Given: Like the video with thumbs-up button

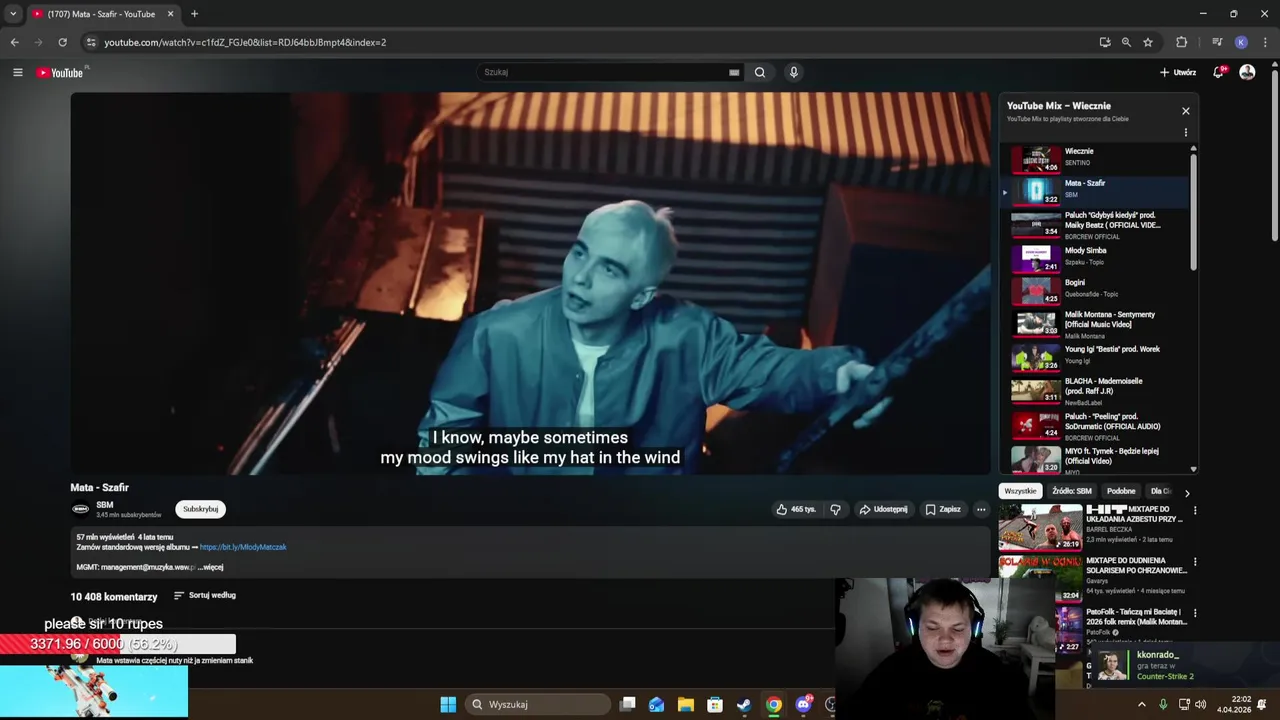Looking at the screenshot, I should [x=796, y=509].
